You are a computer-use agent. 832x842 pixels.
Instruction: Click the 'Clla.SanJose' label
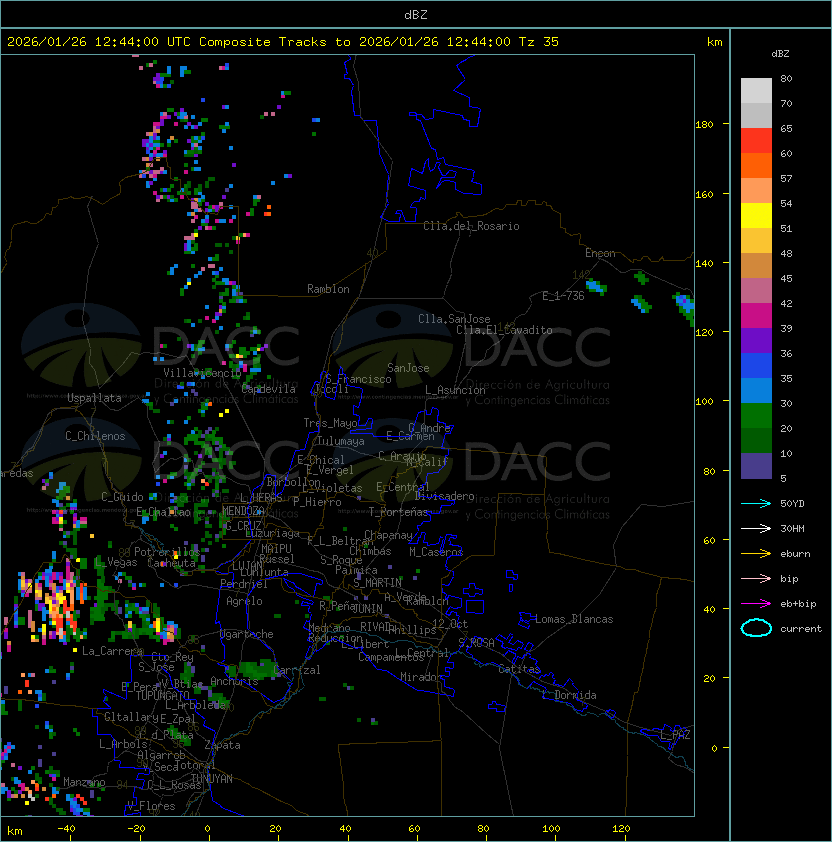click(x=454, y=319)
